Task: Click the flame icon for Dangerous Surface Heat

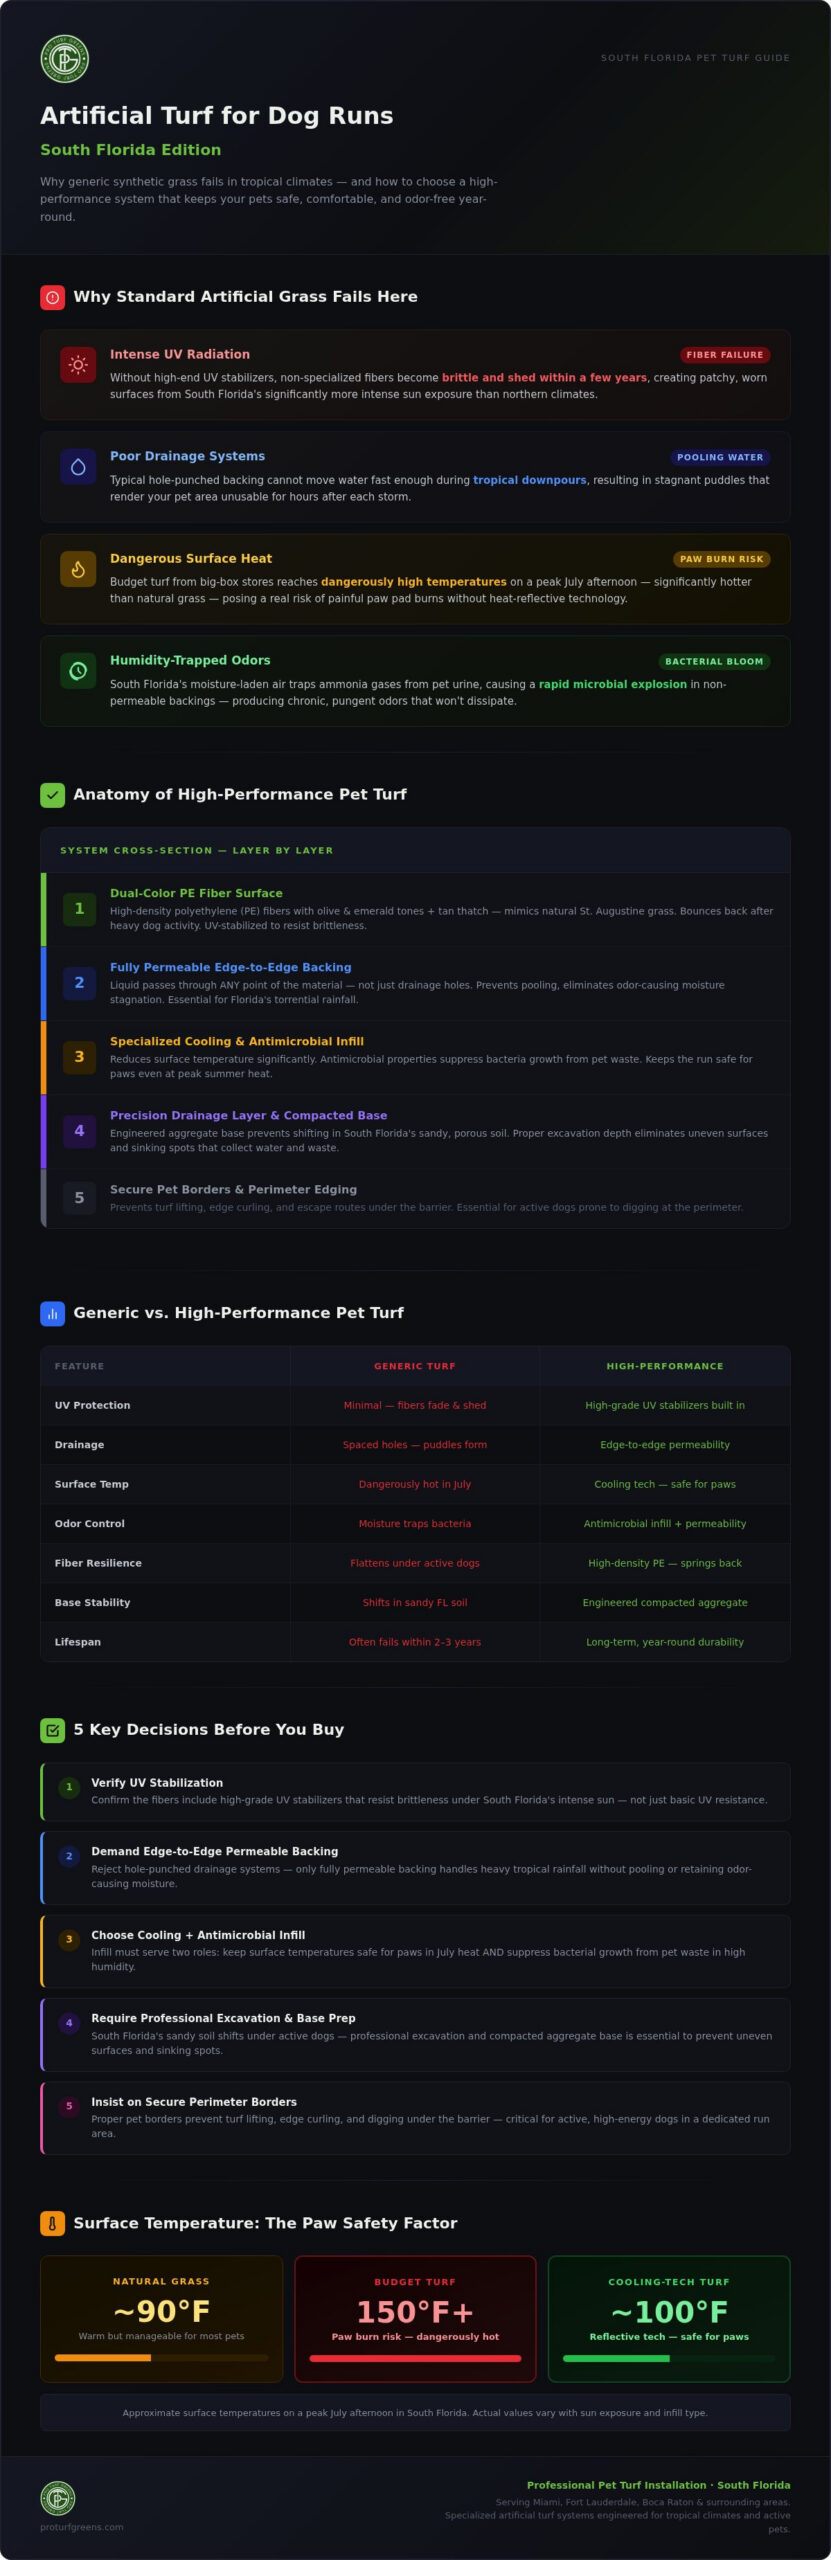Action: pos(78,569)
